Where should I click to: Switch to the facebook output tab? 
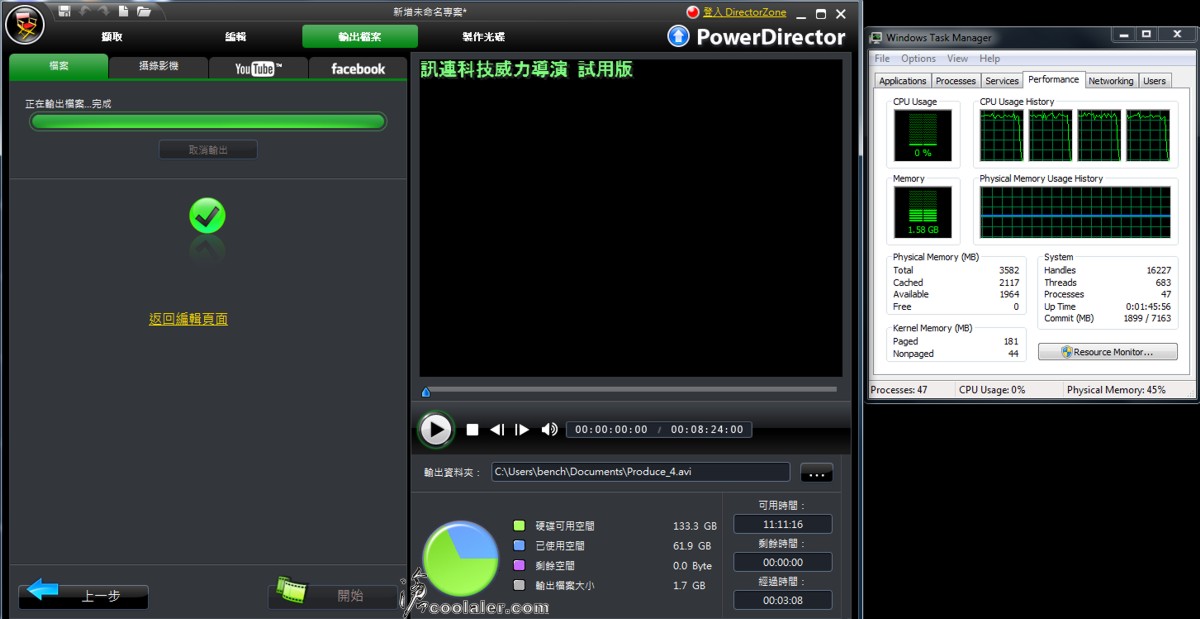pyautogui.click(x=358, y=68)
